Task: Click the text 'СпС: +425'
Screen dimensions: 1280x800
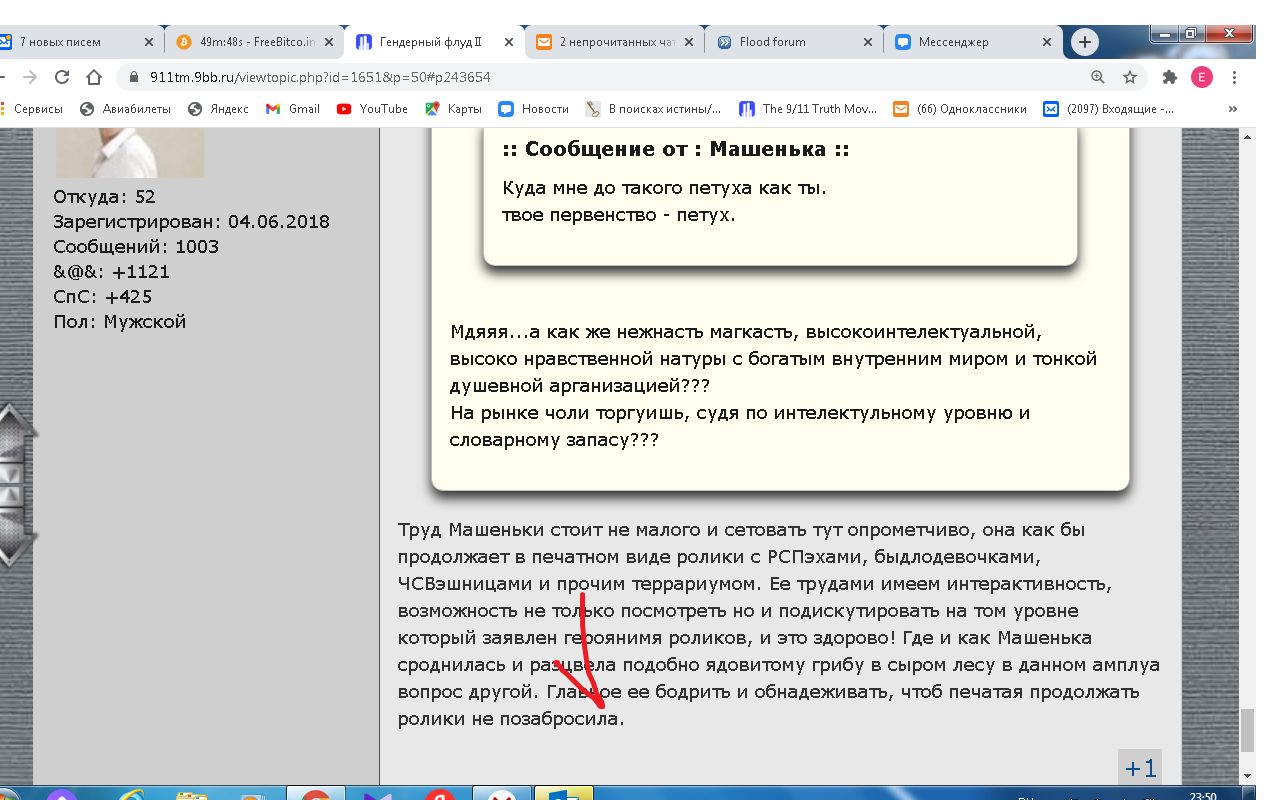Action: click(102, 297)
